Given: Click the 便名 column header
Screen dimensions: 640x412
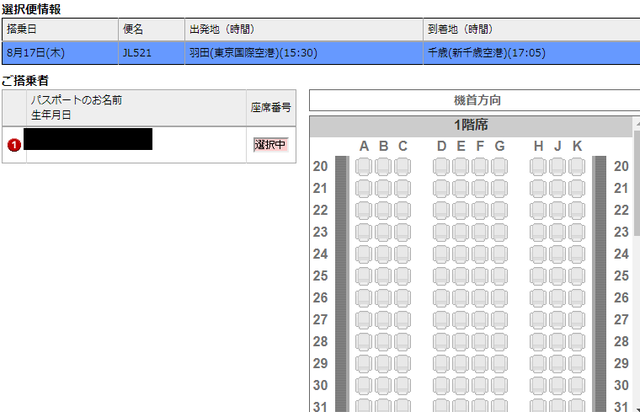Looking at the screenshot, I should (151, 29).
